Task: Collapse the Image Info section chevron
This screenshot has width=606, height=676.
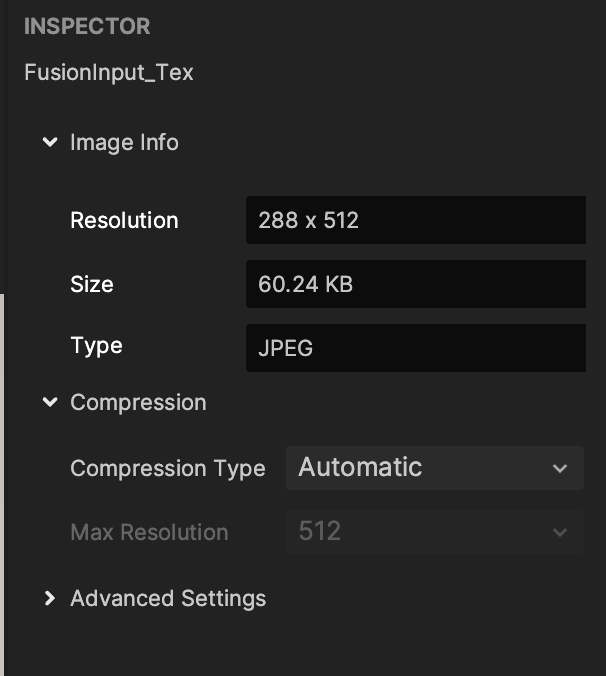Action: (x=50, y=142)
